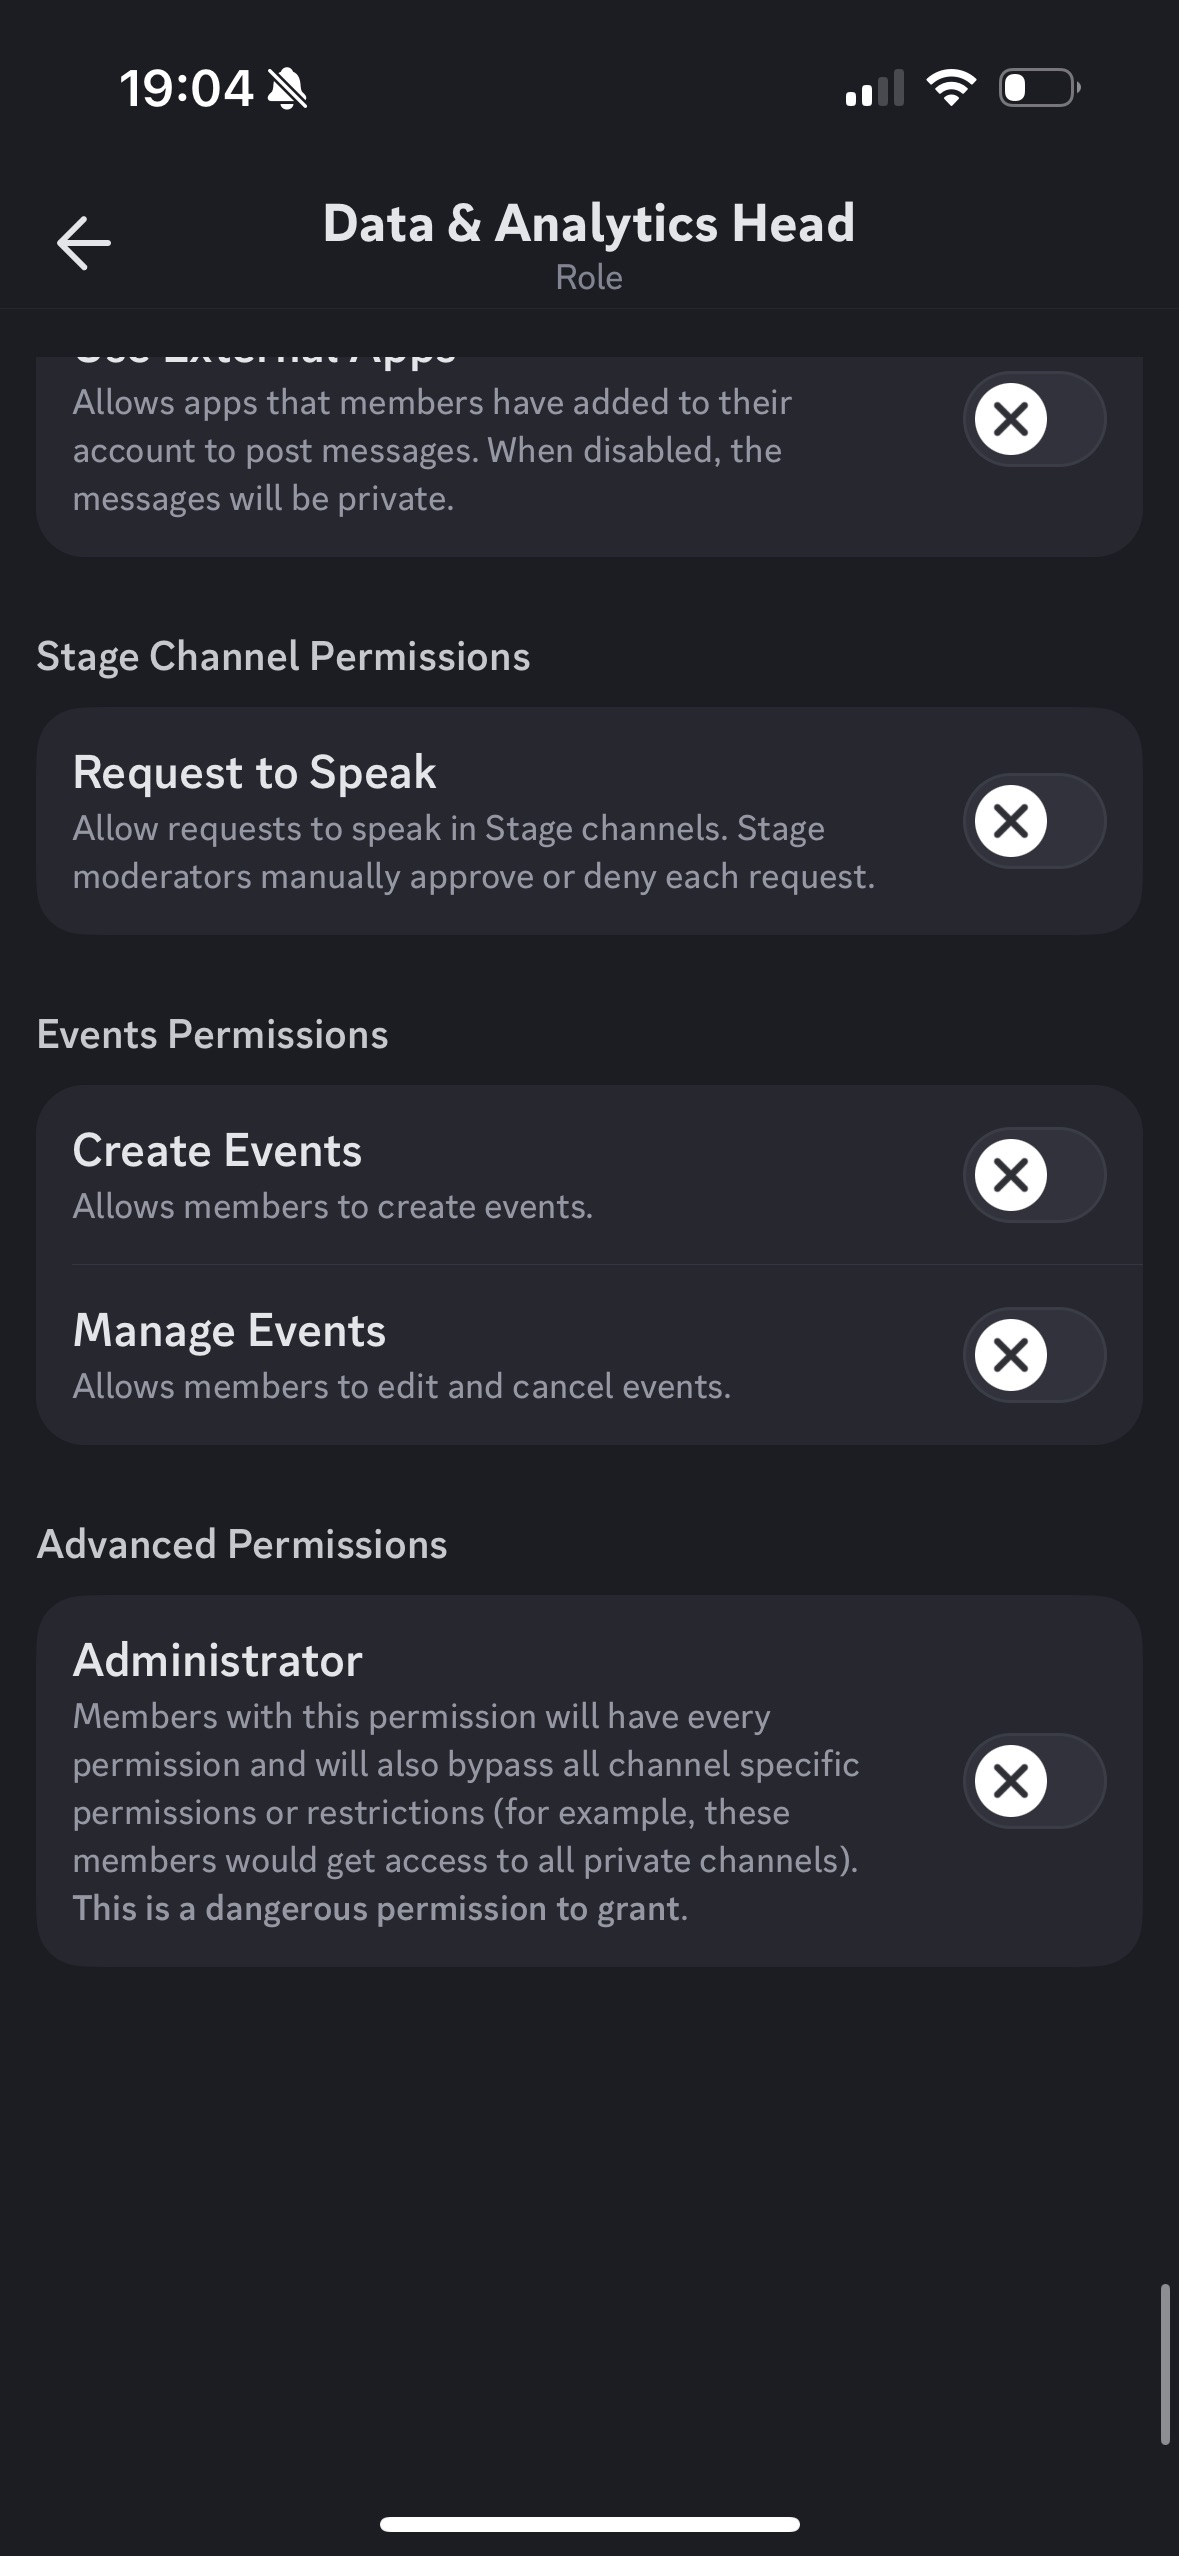Tap the Administrator permission label
Screen dimensions: 1179x2556
(x=217, y=1661)
